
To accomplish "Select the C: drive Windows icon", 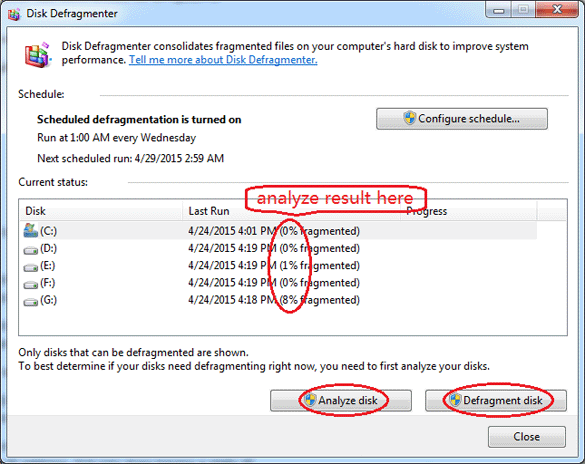I will point(31,231).
